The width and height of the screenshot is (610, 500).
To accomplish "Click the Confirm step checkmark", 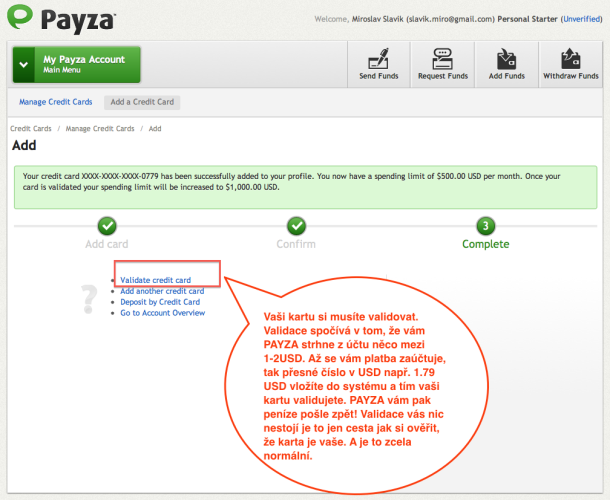I will (x=296, y=226).
